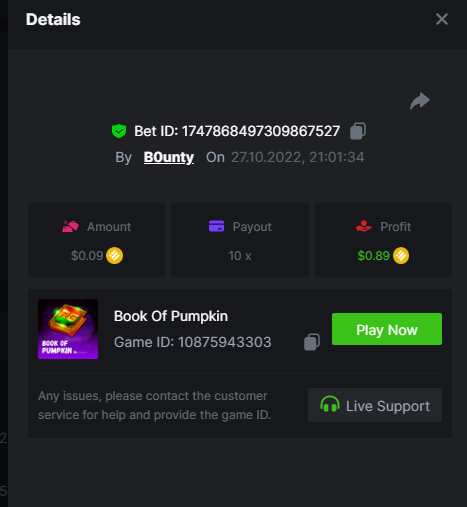
Task: Click the green headset support icon
Action: (330, 404)
